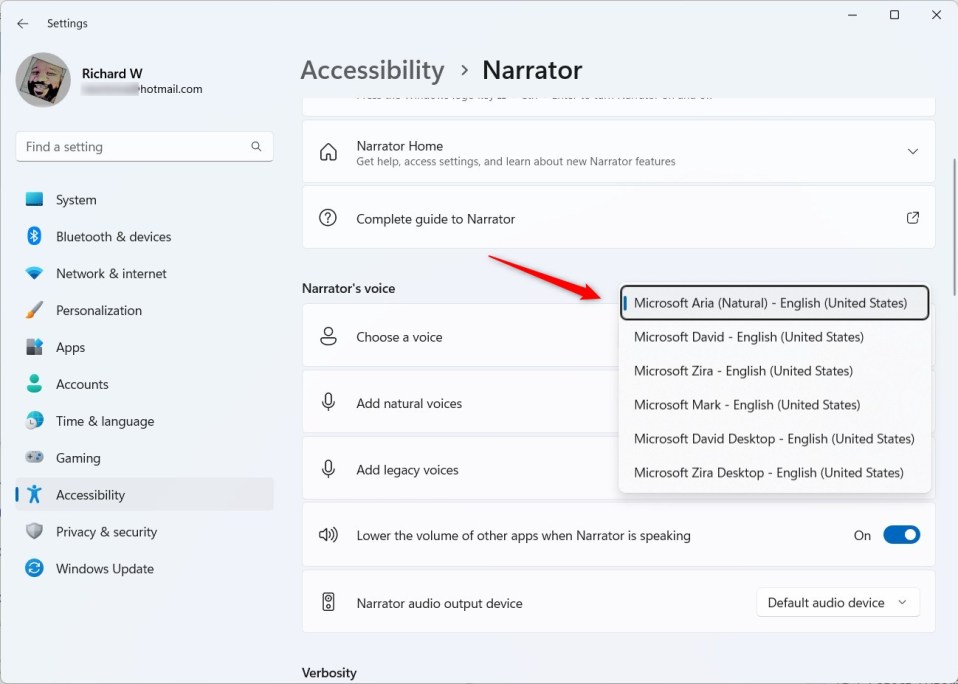Minimize the Settings window
Image resolution: width=958 pixels, height=684 pixels.
(853, 15)
